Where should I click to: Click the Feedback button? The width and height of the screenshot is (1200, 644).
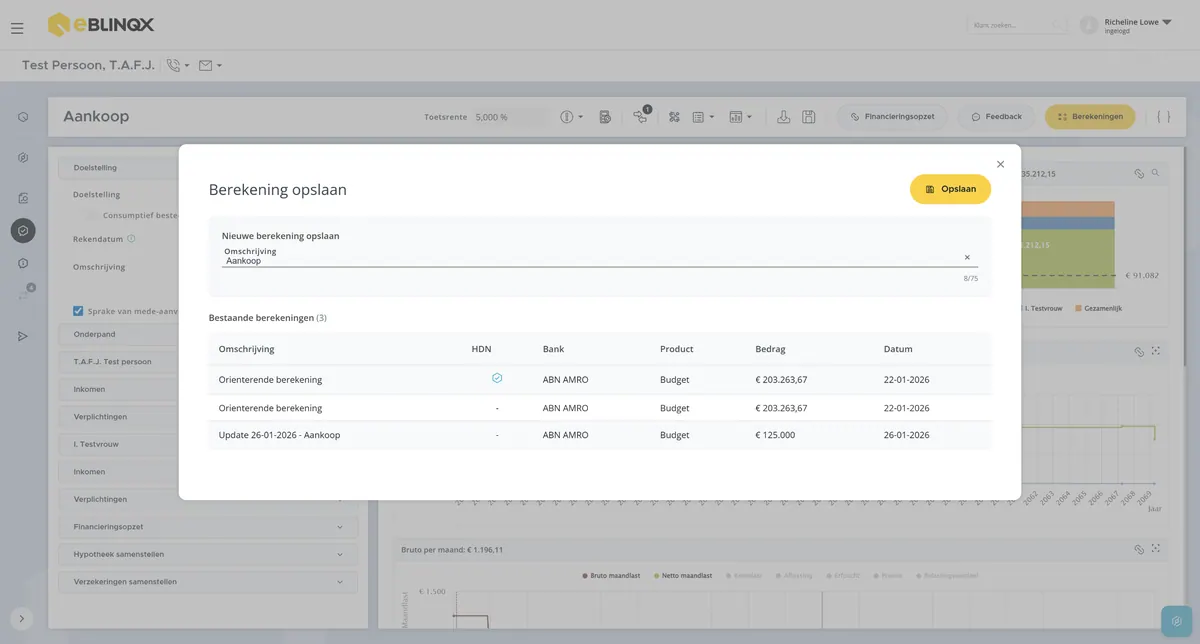996,117
